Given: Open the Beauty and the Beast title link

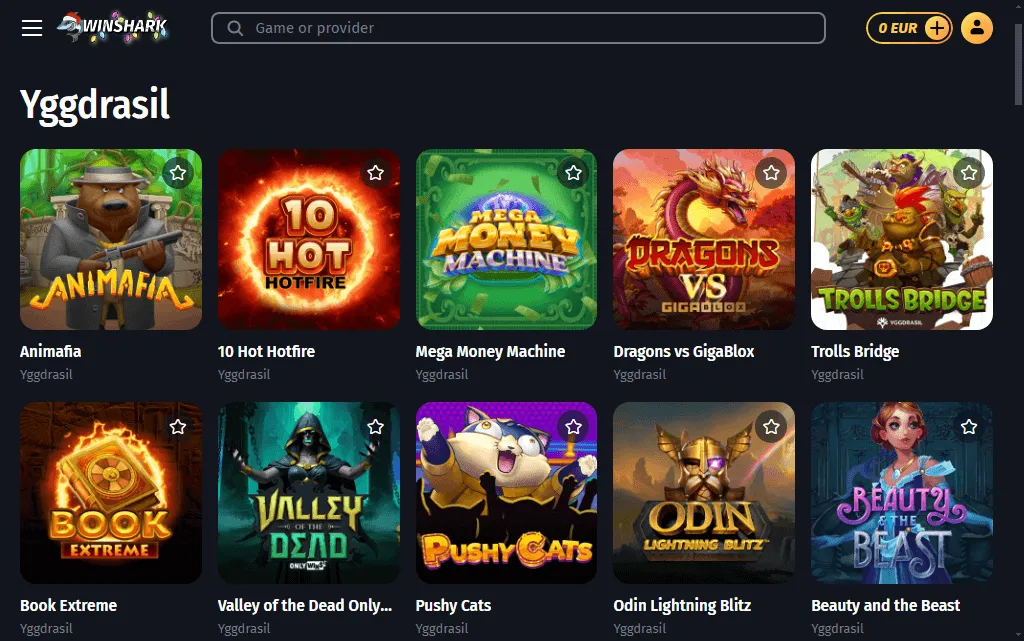Looking at the screenshot, I should click(x=885, y=605).
